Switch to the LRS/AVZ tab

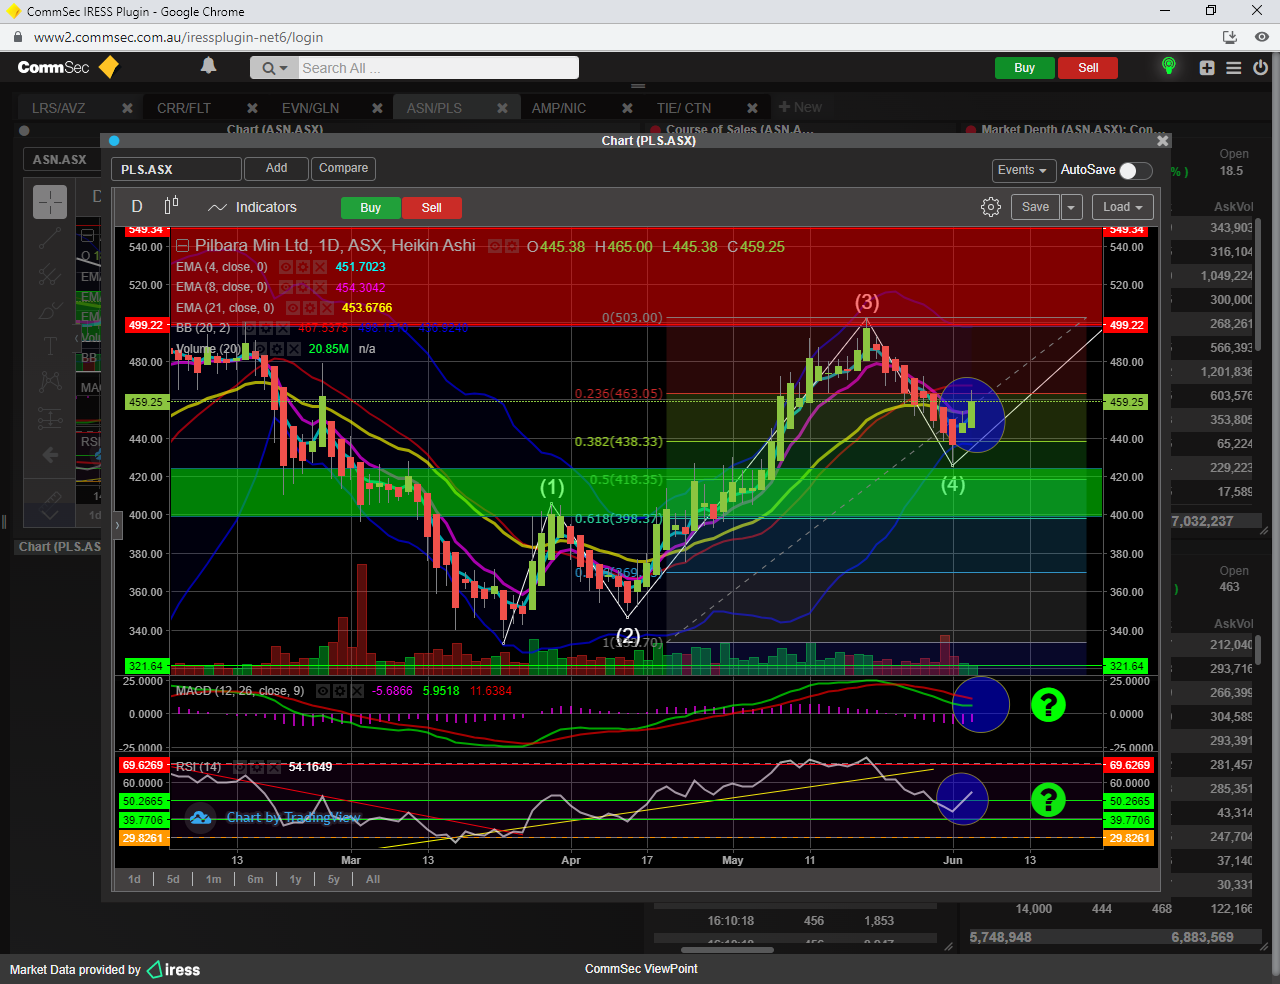59,108
